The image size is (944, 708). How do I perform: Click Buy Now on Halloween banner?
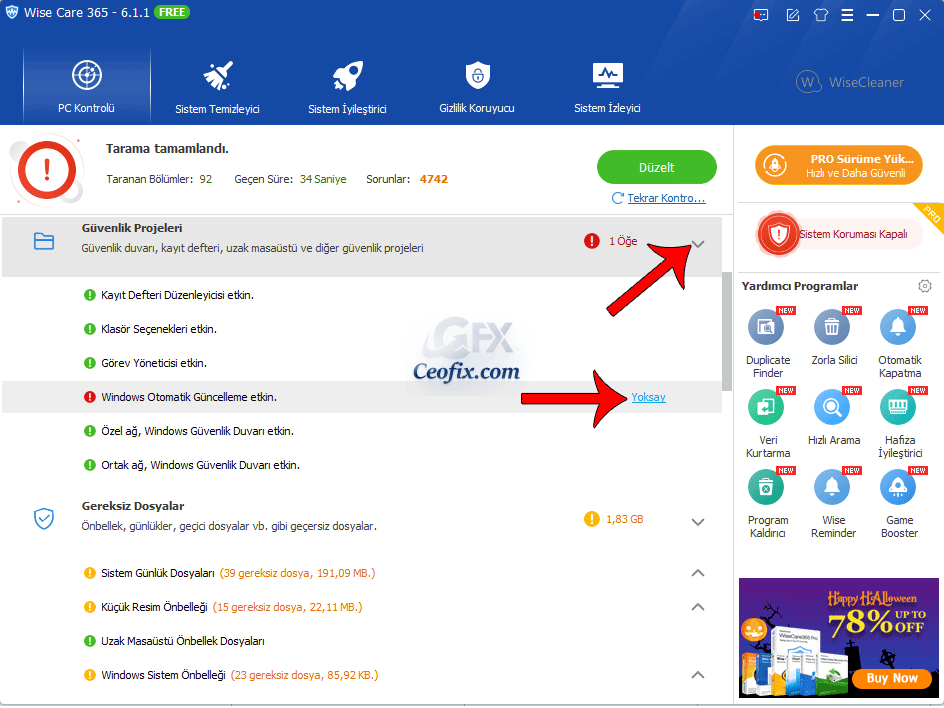pyautogui.click(x=892, y=678)
